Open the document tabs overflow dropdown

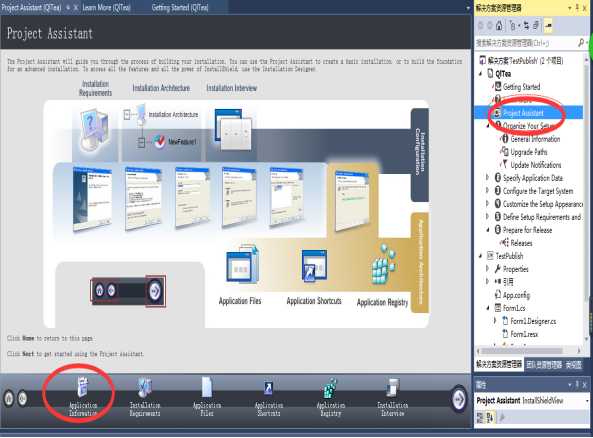click(x=468, y=8)
